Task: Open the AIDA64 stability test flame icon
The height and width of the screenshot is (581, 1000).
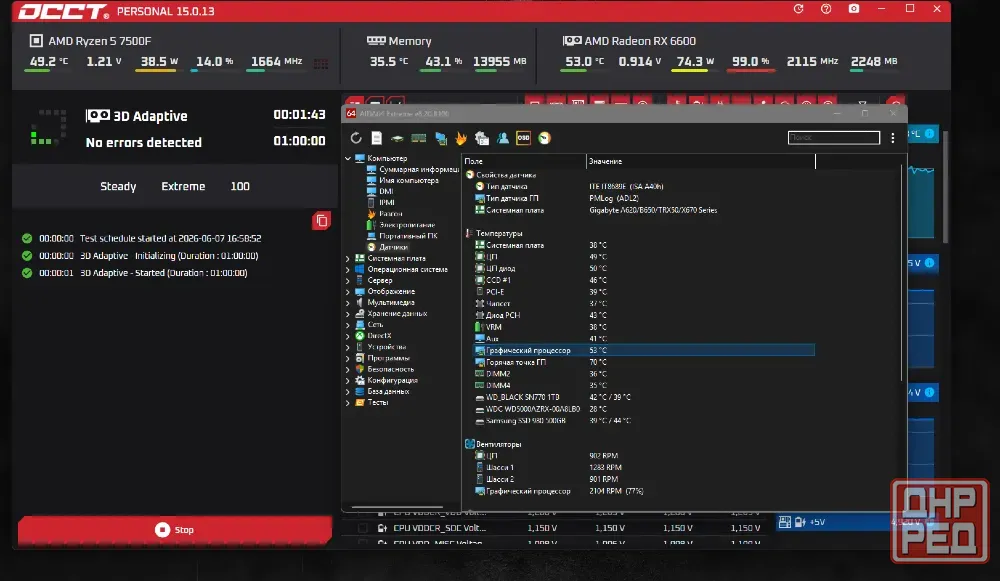Action: point(461,138)
